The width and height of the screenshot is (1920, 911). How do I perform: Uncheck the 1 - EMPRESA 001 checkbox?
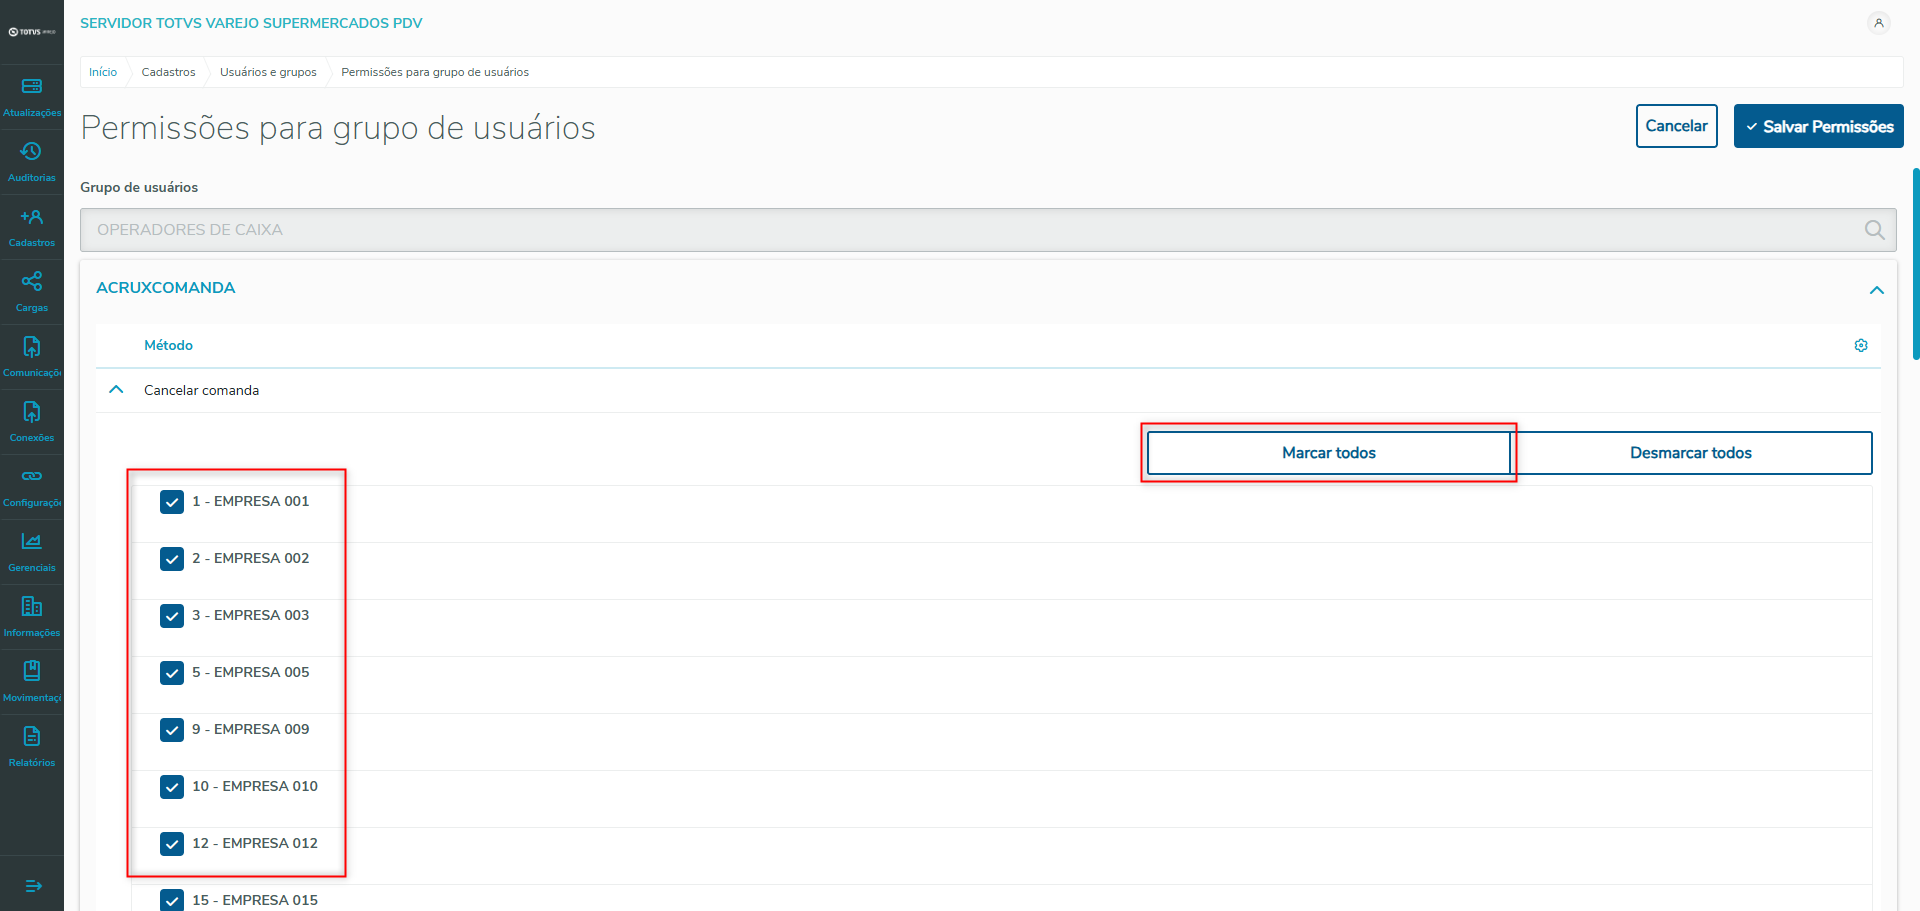[x=172, y=502]
